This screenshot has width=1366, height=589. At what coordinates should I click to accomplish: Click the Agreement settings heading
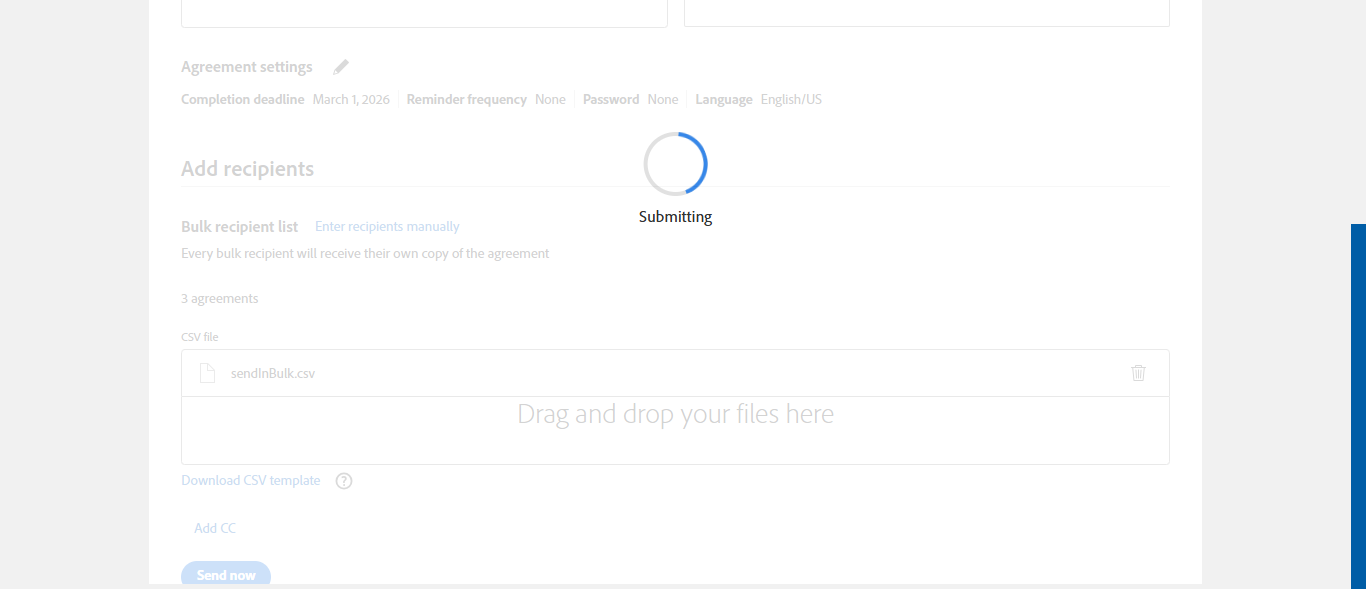coord(247,67)
